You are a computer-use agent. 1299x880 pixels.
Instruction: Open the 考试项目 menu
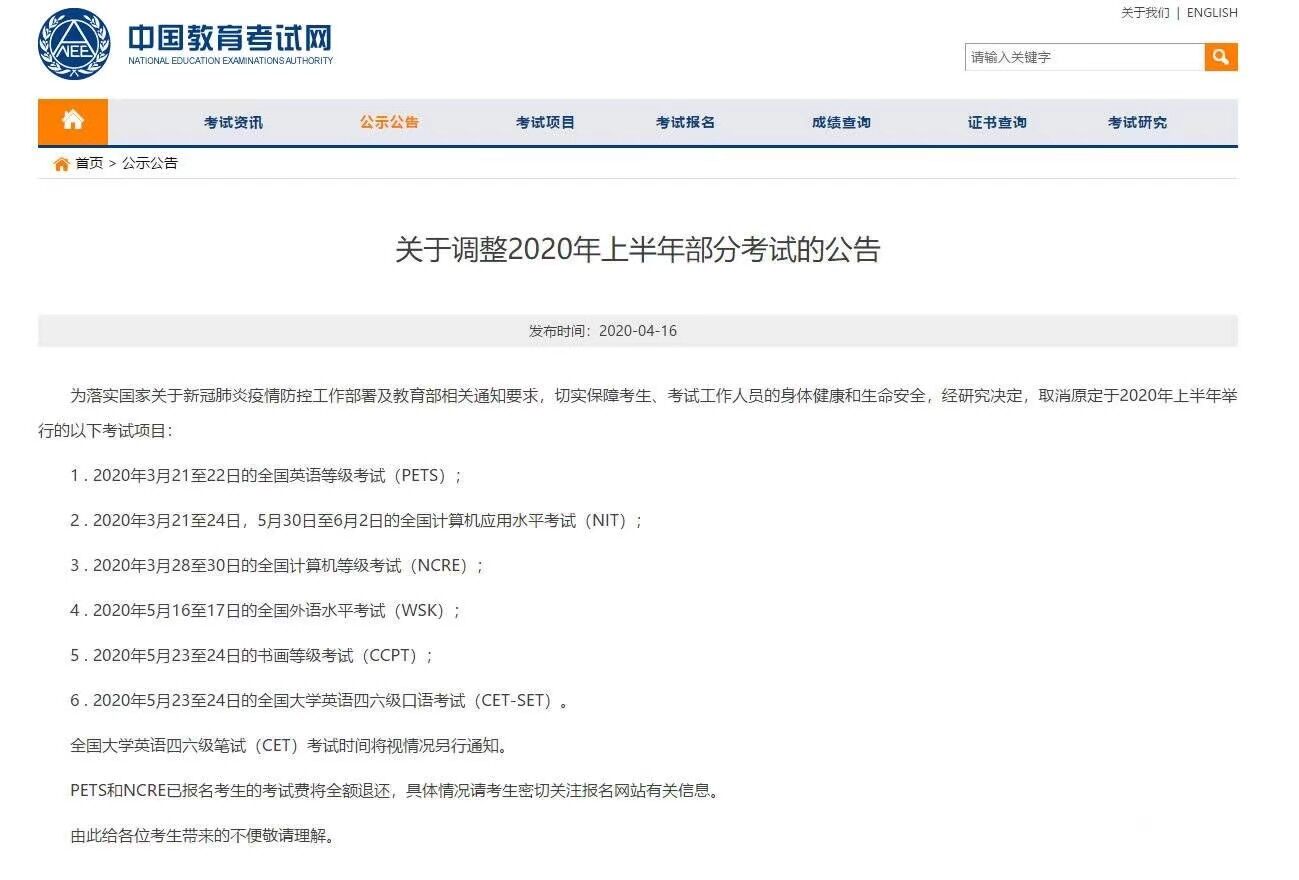[546, 122]
